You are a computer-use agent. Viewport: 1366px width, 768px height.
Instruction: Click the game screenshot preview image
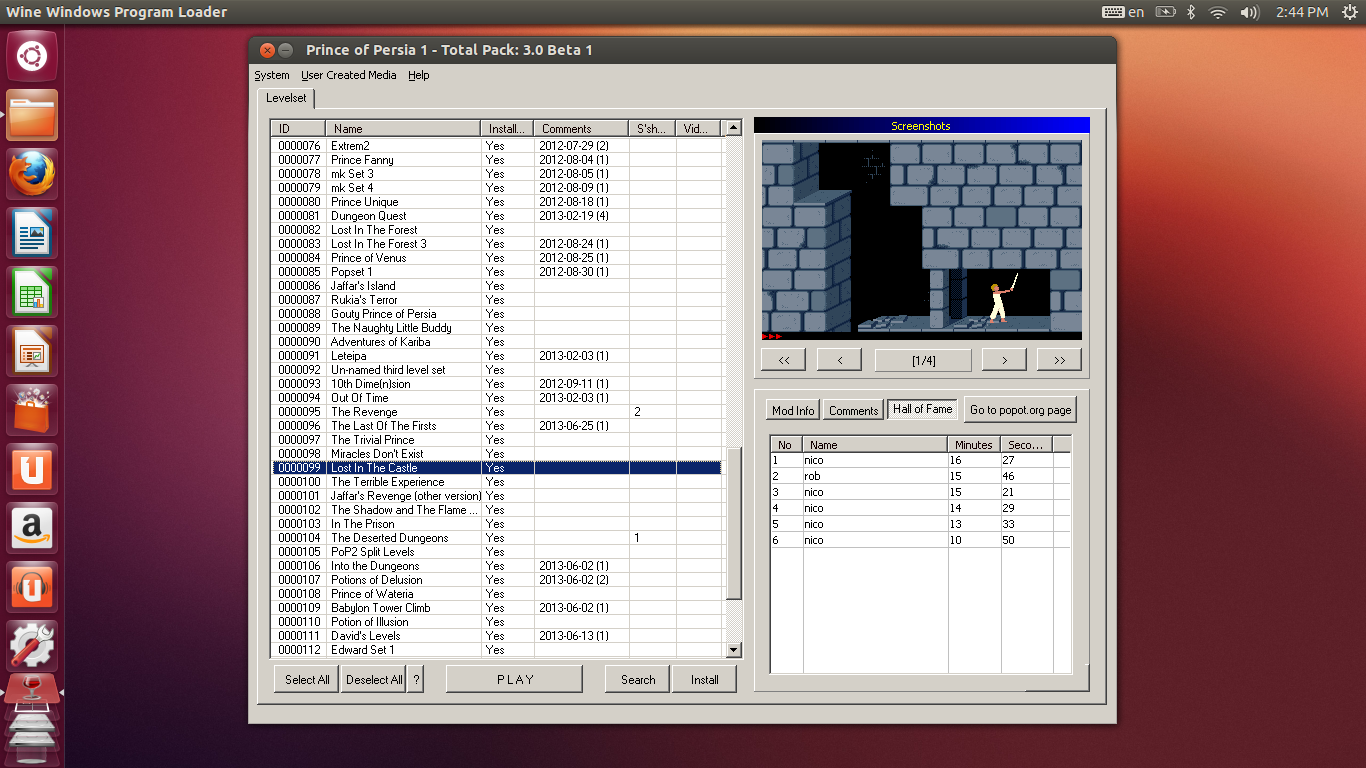coord(922,241)
